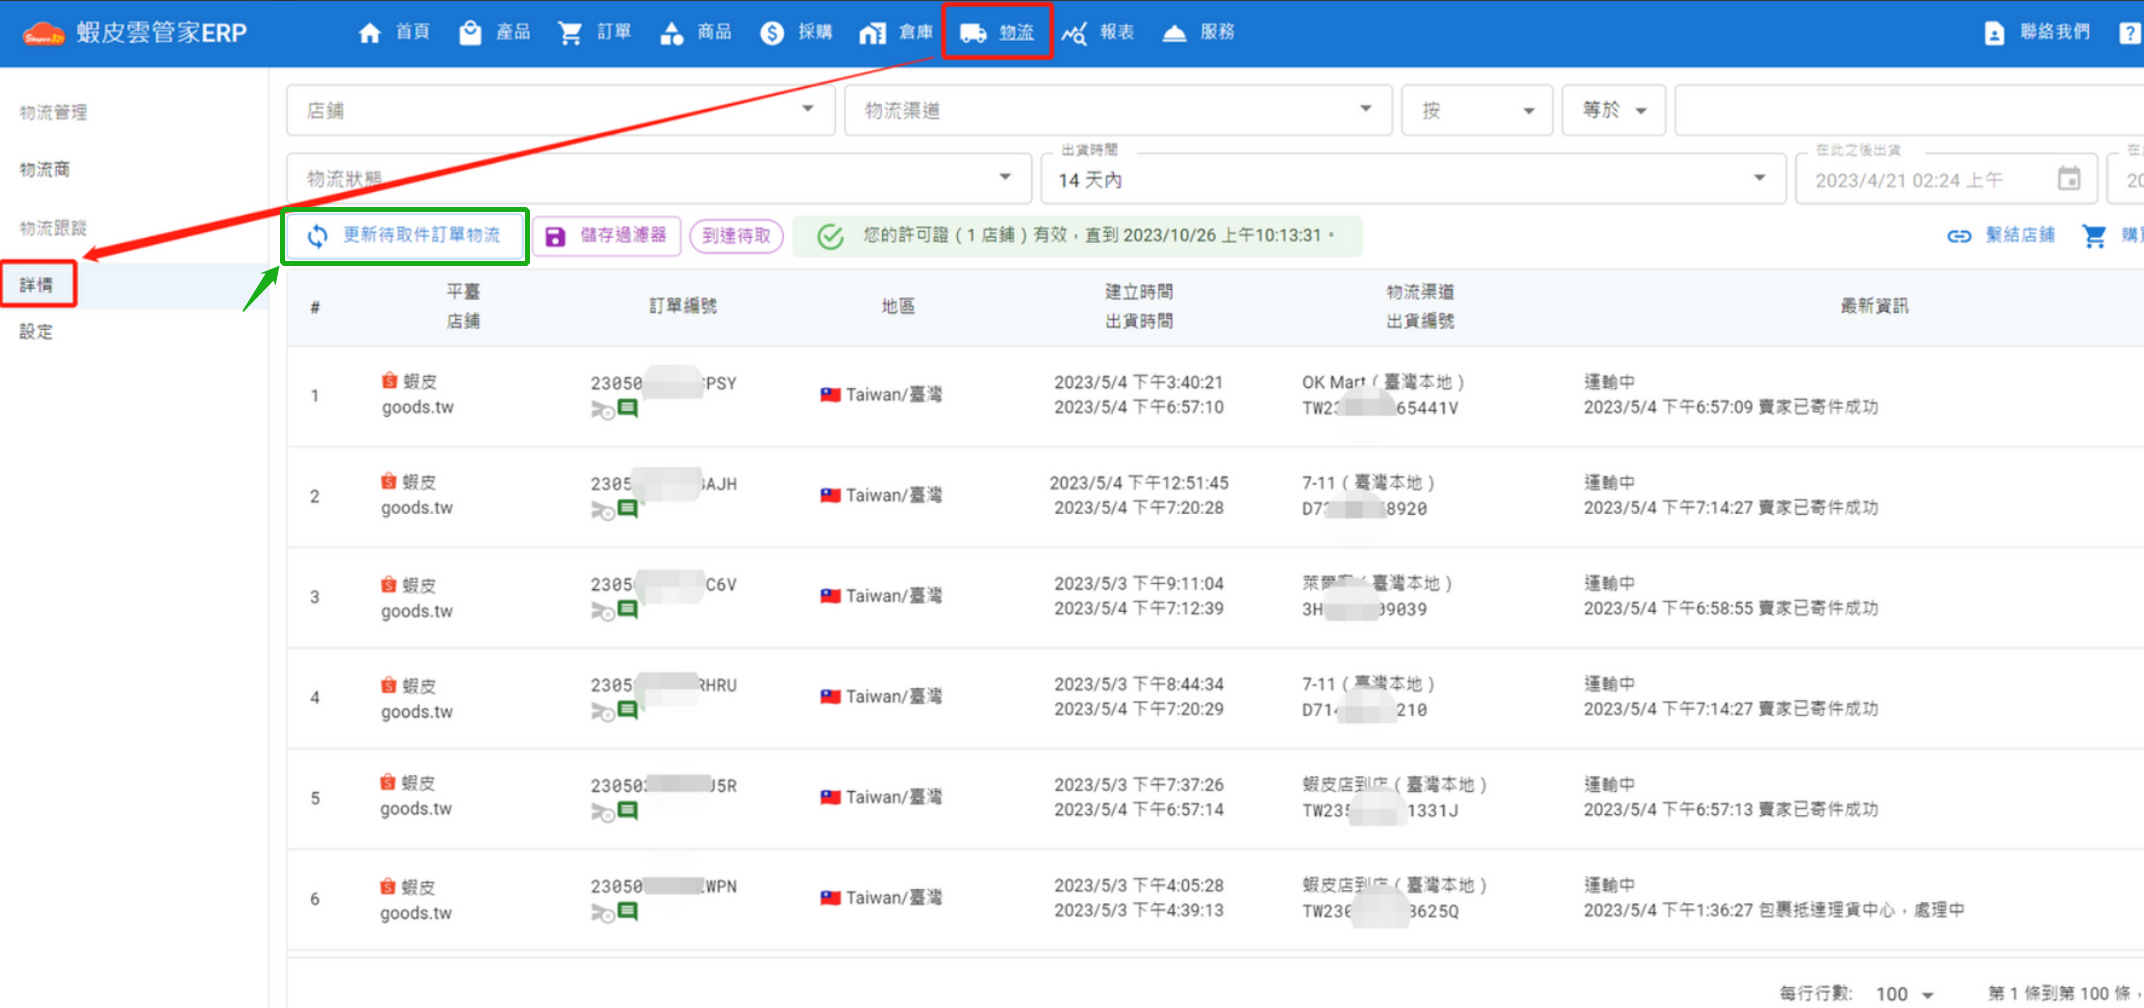
Task: Click the shipped-tag icon on the order ending C6V
Action: tap(602, 611)
